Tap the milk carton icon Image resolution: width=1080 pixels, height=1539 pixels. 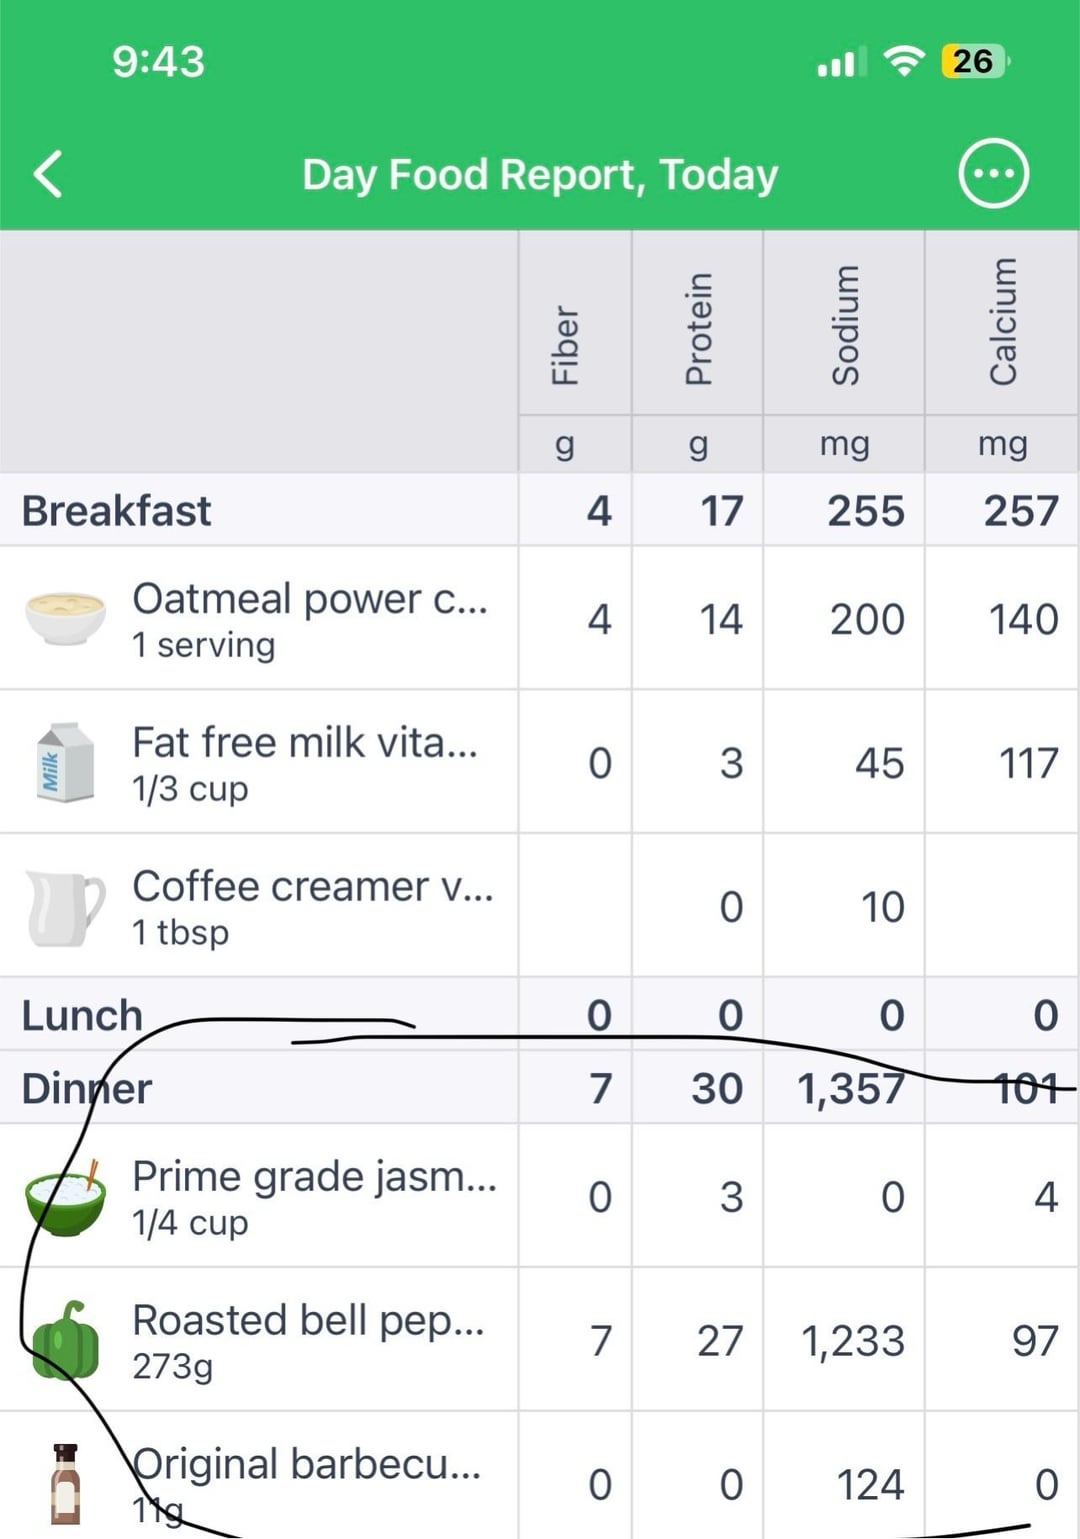point(65,762)
